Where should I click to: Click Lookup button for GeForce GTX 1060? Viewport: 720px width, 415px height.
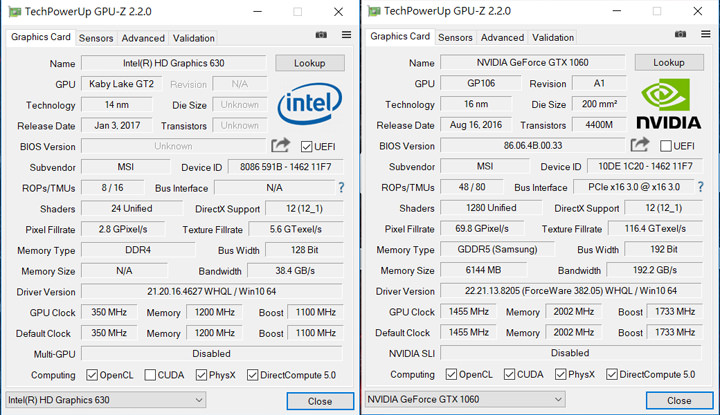point(669,62)
